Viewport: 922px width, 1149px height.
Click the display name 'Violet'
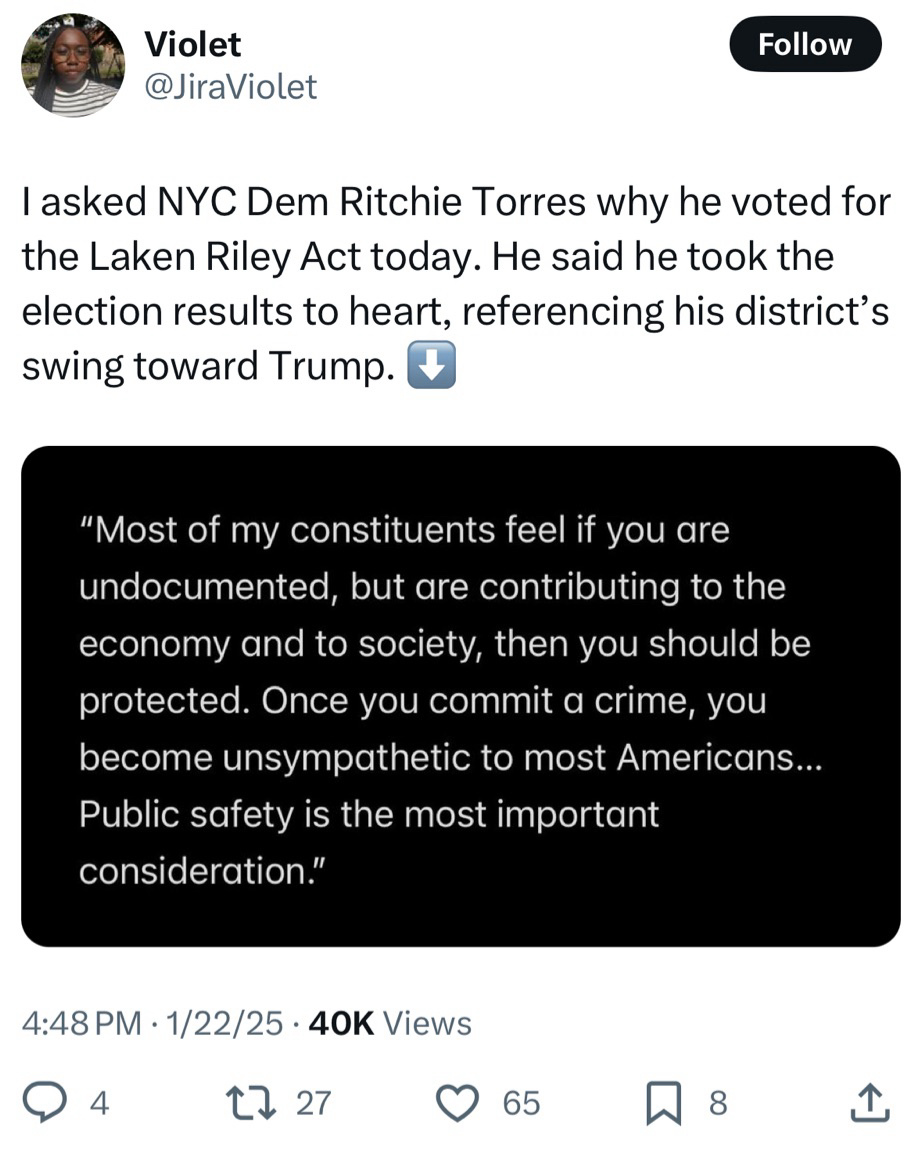coord(193,44)
